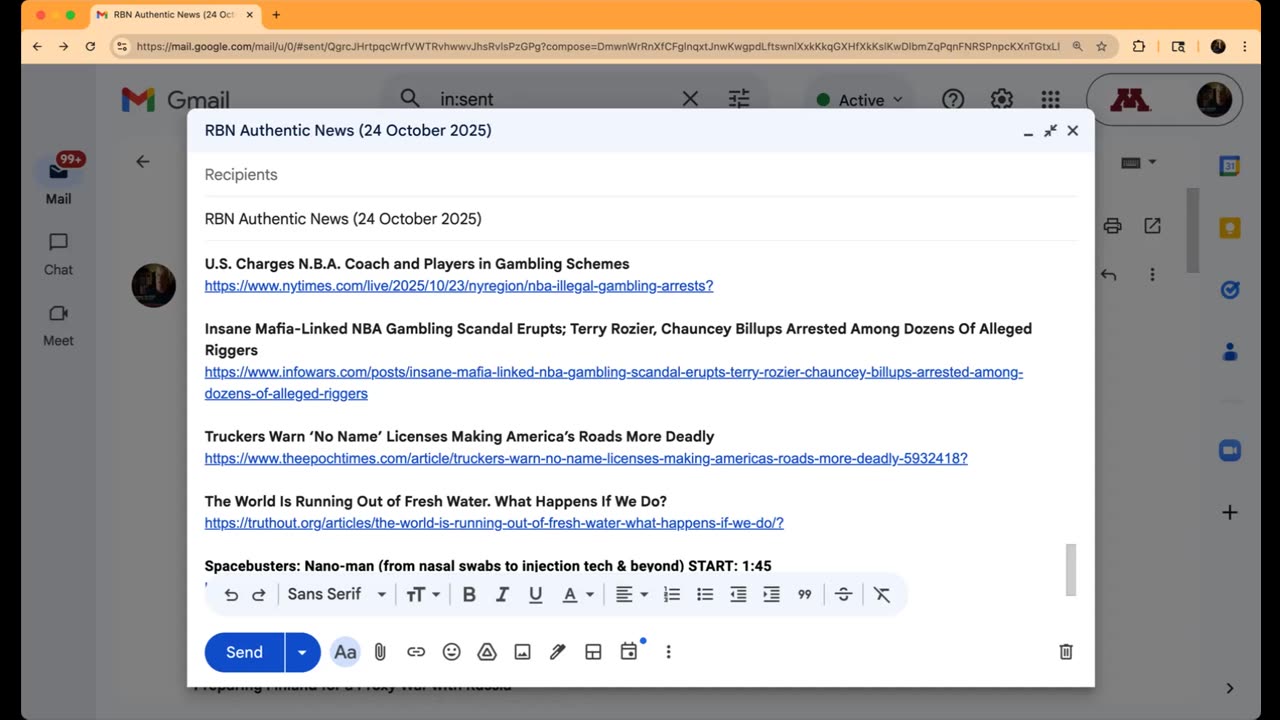Print the message behind the compose window
Image resolution: width=1280 pixels, height=720 pixels.
point(1112,226)
